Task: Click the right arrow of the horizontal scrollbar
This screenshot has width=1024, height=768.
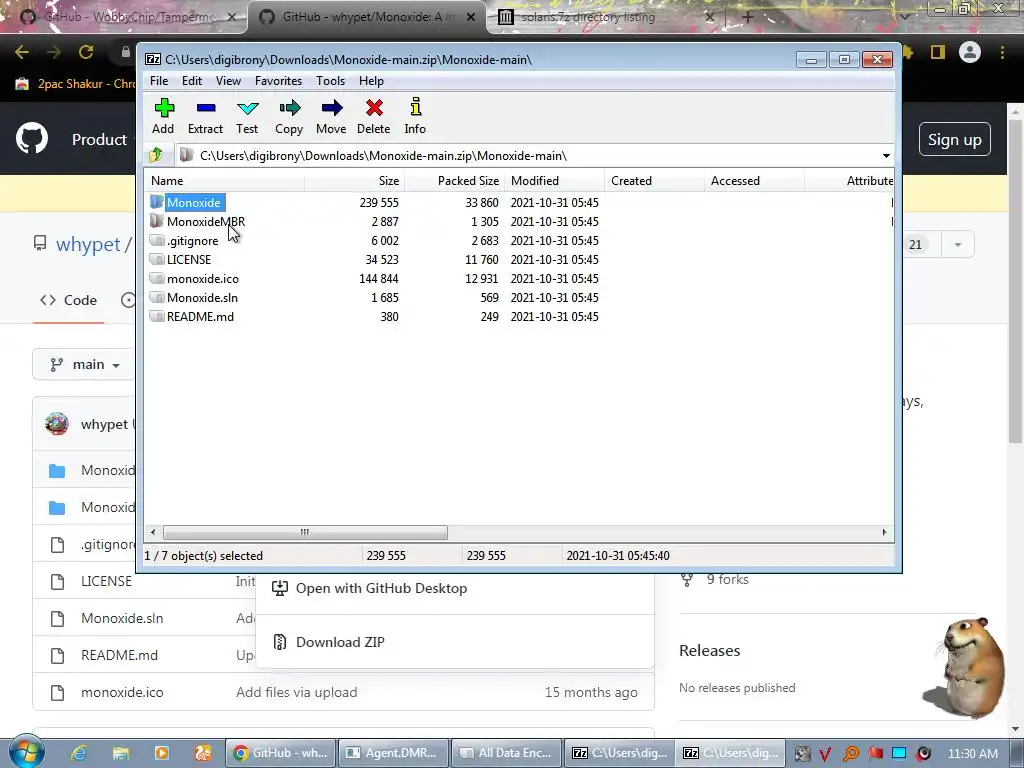Action: (884, 532)
